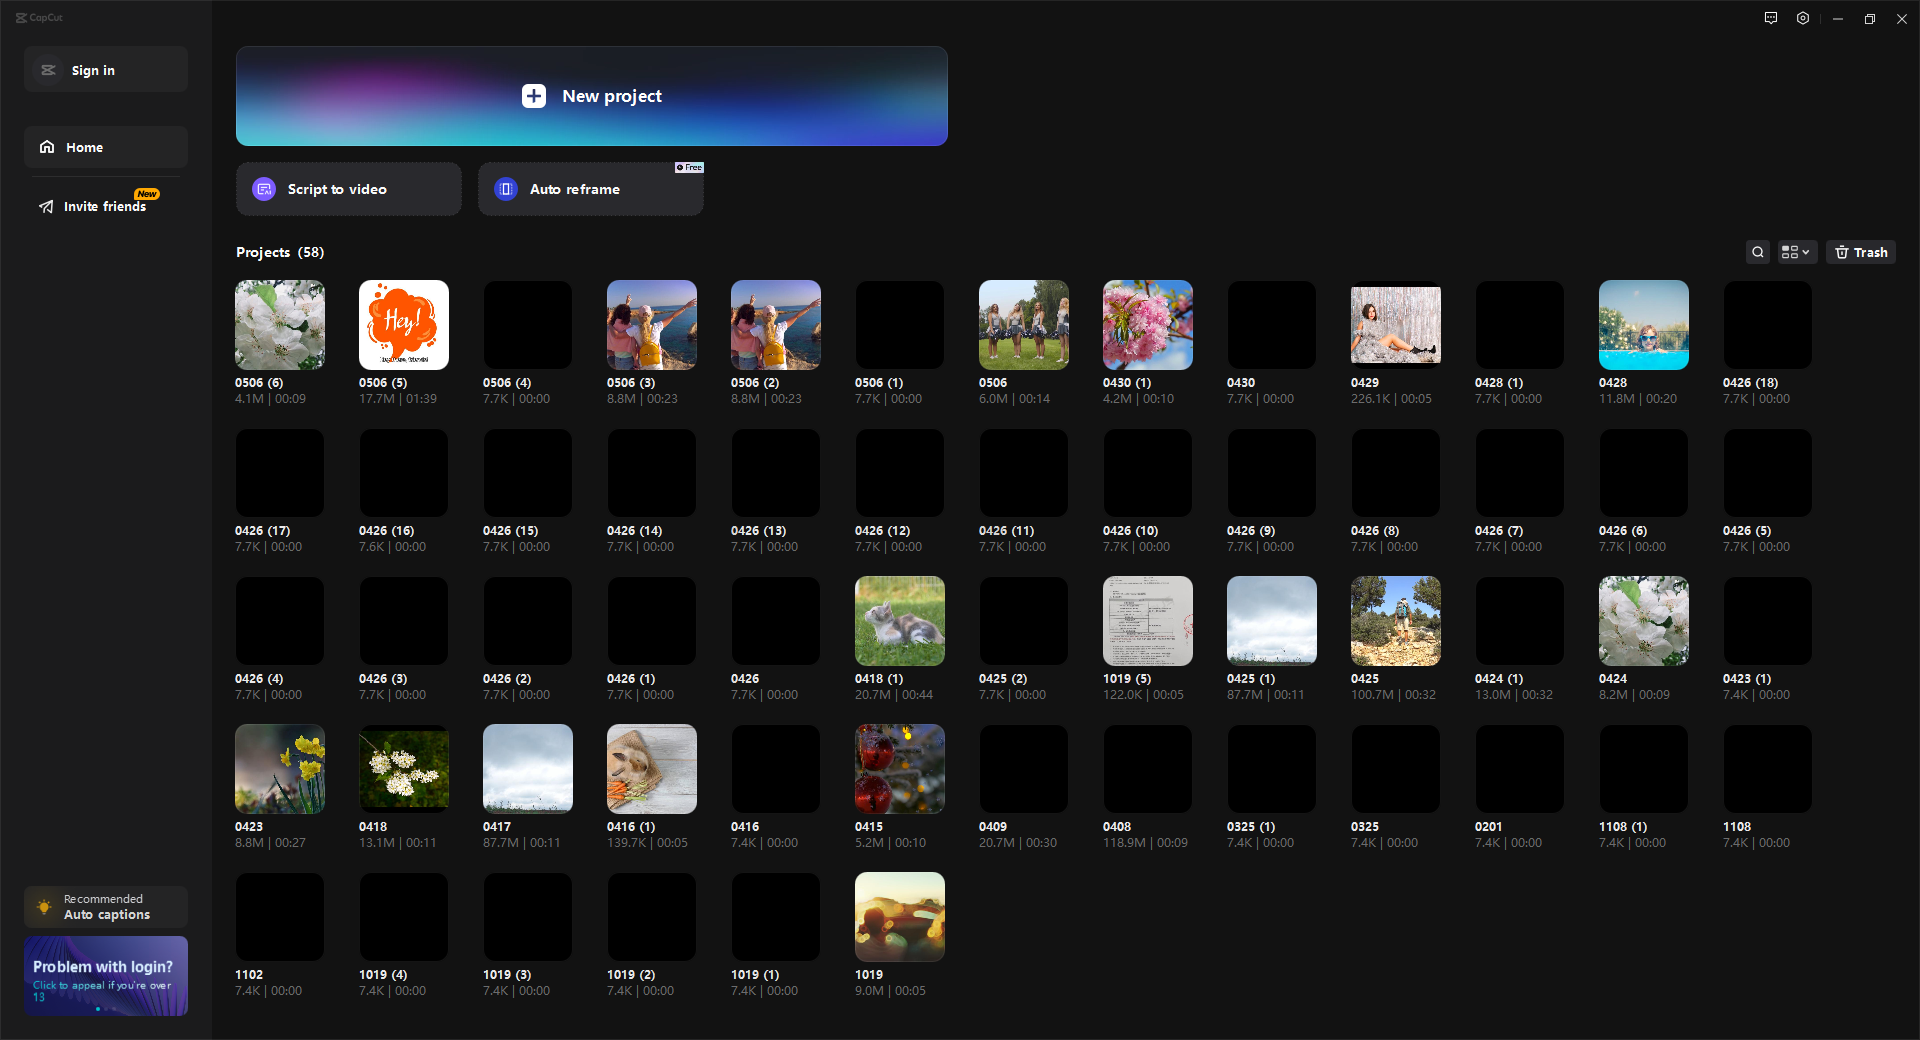Select the Auto reframe feature icon

pyautogui.click(x=505, y=189)
